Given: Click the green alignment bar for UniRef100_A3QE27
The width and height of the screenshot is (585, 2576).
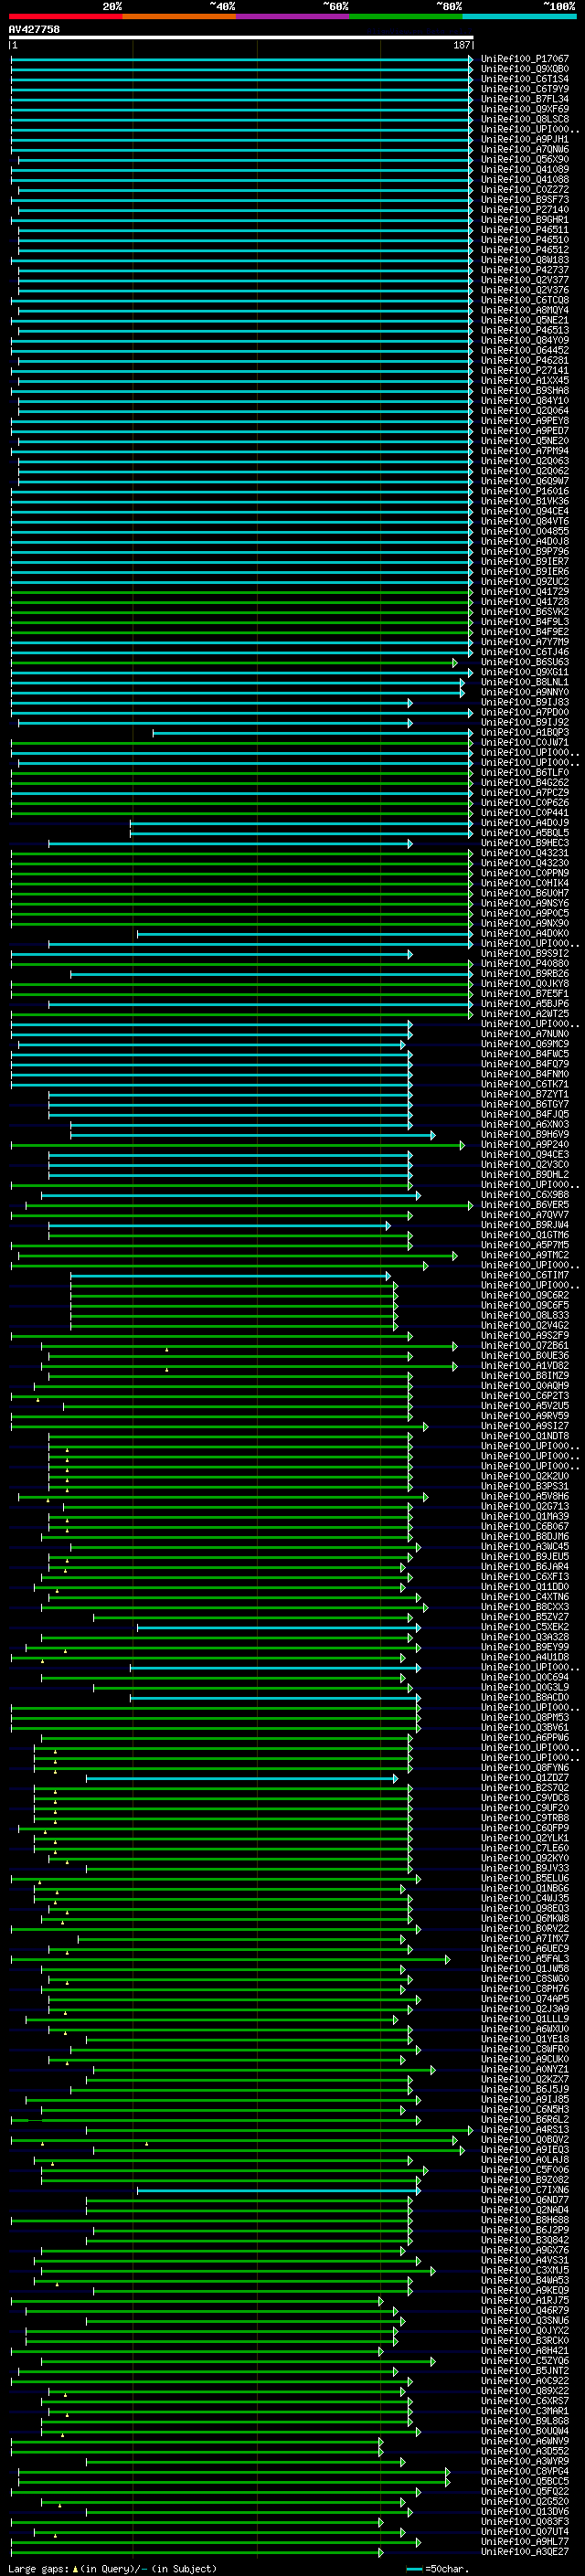Looking at the screenshot, I should [197, 2551].
